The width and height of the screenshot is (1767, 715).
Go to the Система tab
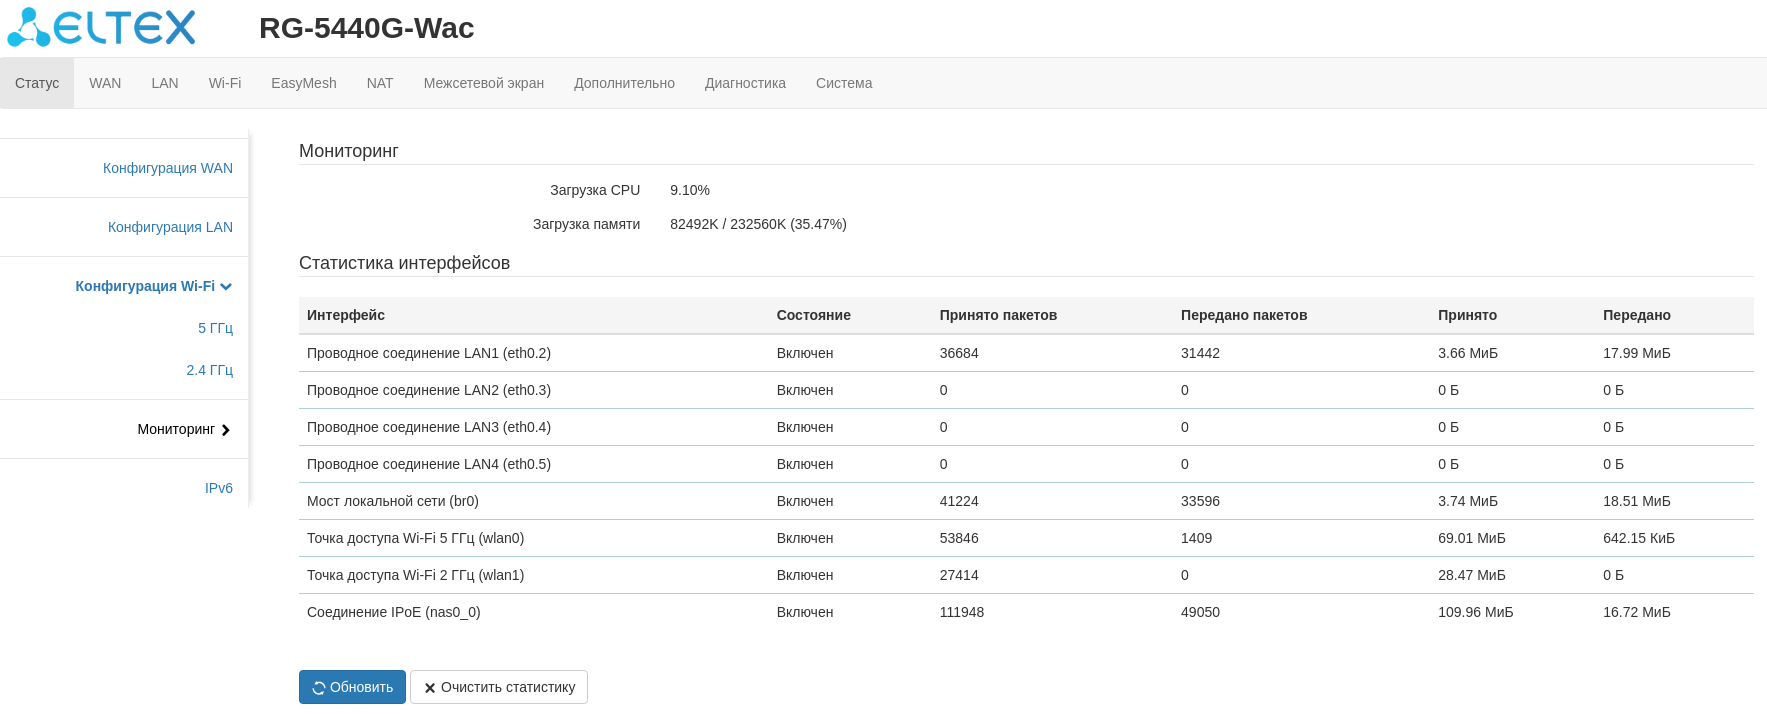point(844,83)
